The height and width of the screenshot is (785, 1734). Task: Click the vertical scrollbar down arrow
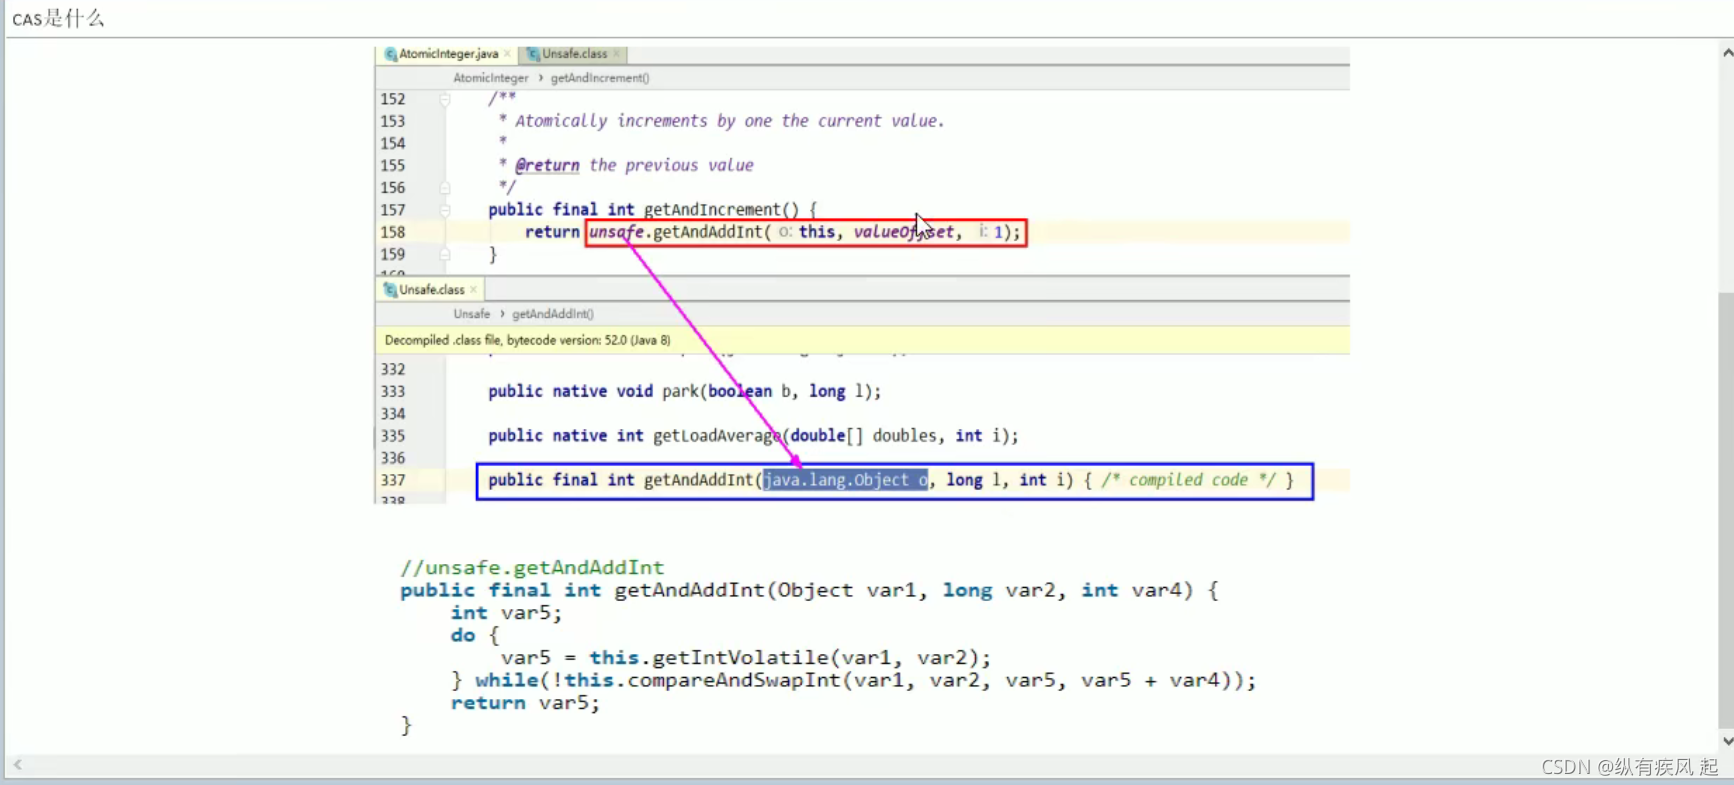point(1726,742)
